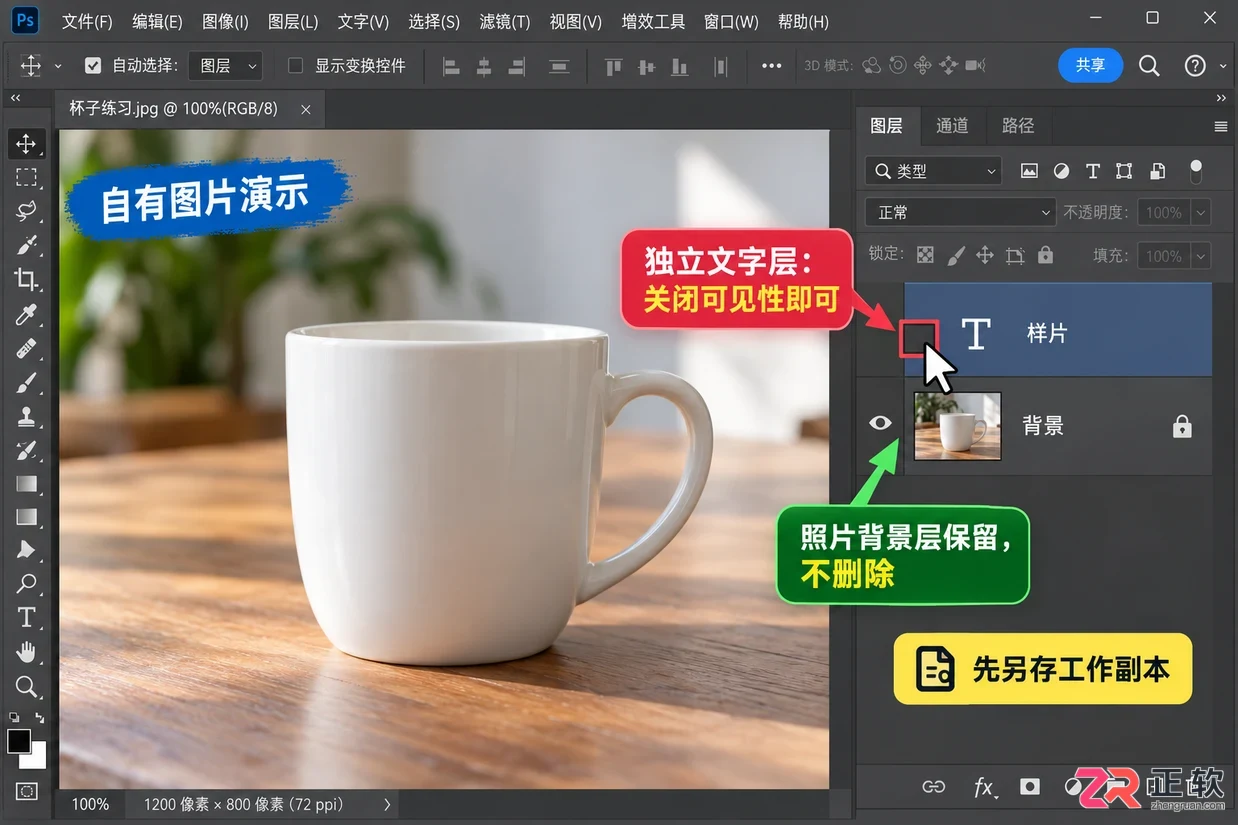Close the 杯子练习.jpg document tab

pyautogui.click(x=306, y=109)
